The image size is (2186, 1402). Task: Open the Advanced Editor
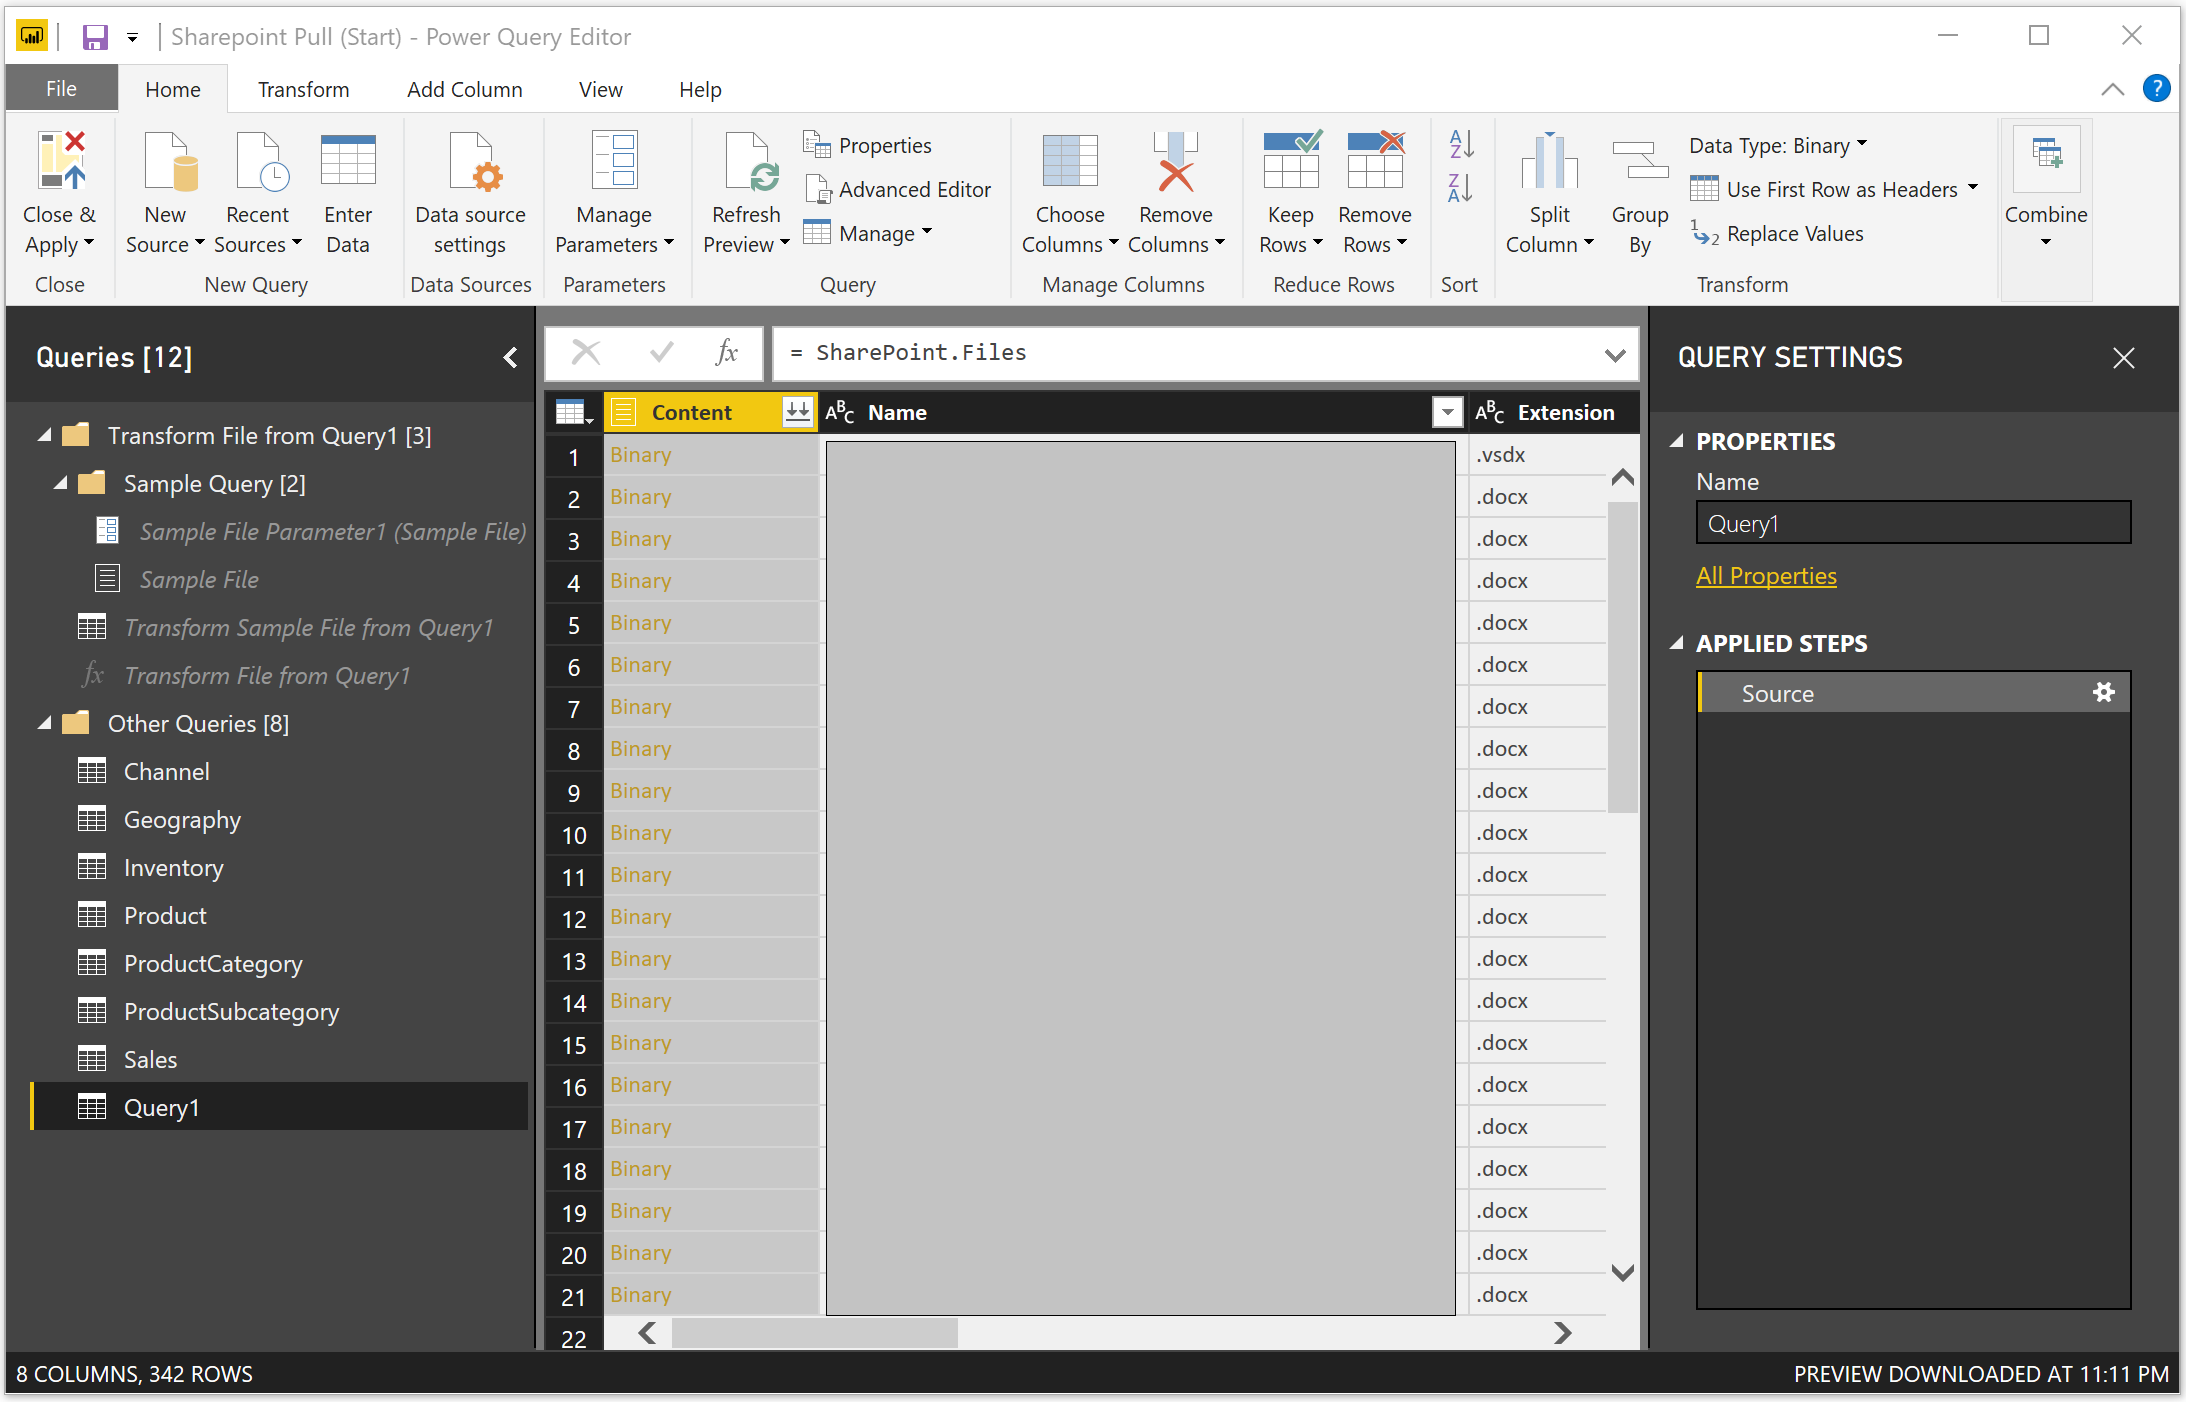pos(898,190)
